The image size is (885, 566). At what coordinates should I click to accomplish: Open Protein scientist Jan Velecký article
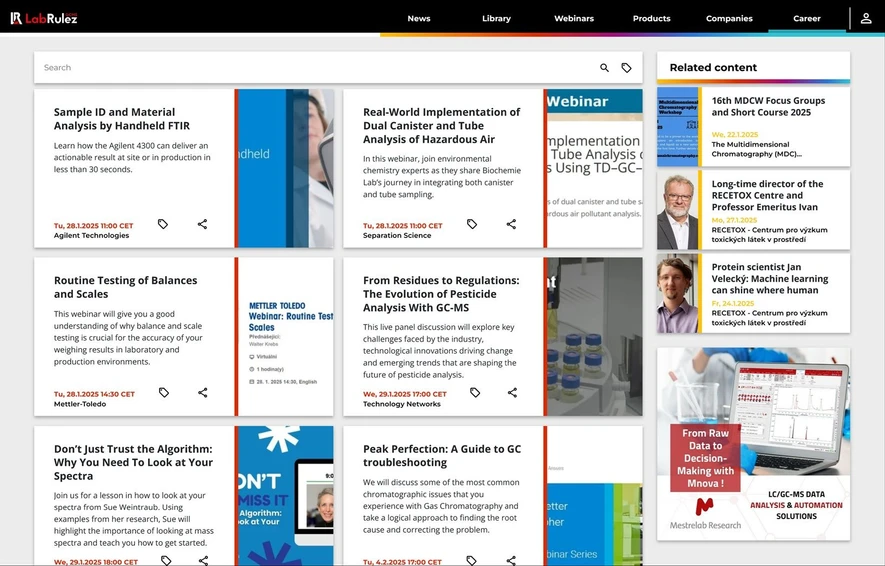tap(769, 278)
